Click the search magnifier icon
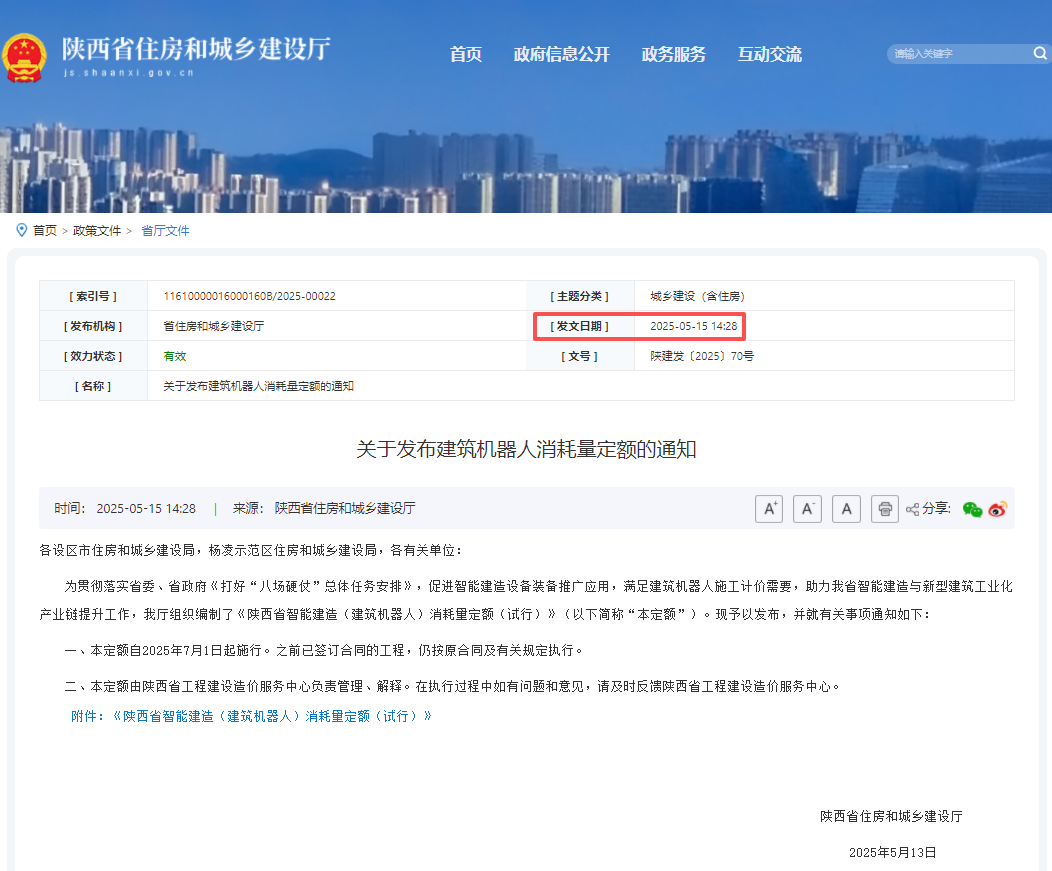The height and width of the screenshot is (871, 1052). pos(1040,54)
